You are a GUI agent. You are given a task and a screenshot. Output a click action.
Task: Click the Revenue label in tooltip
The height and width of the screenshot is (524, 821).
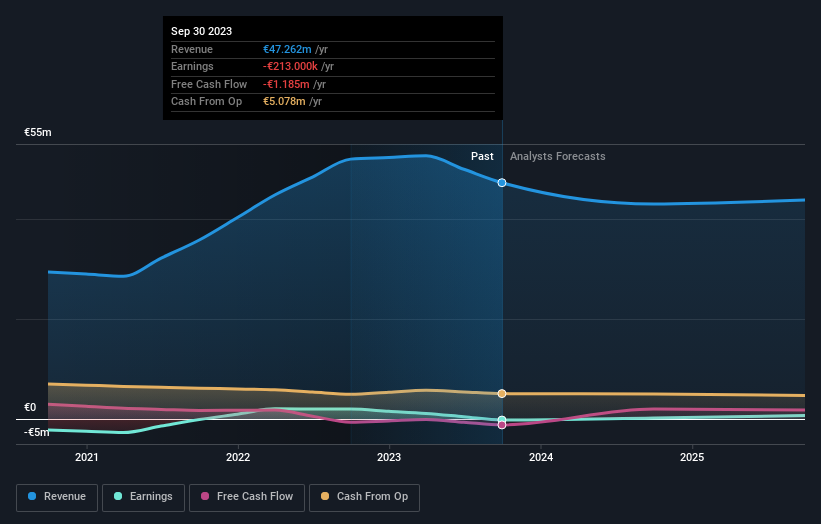[192, 49]
